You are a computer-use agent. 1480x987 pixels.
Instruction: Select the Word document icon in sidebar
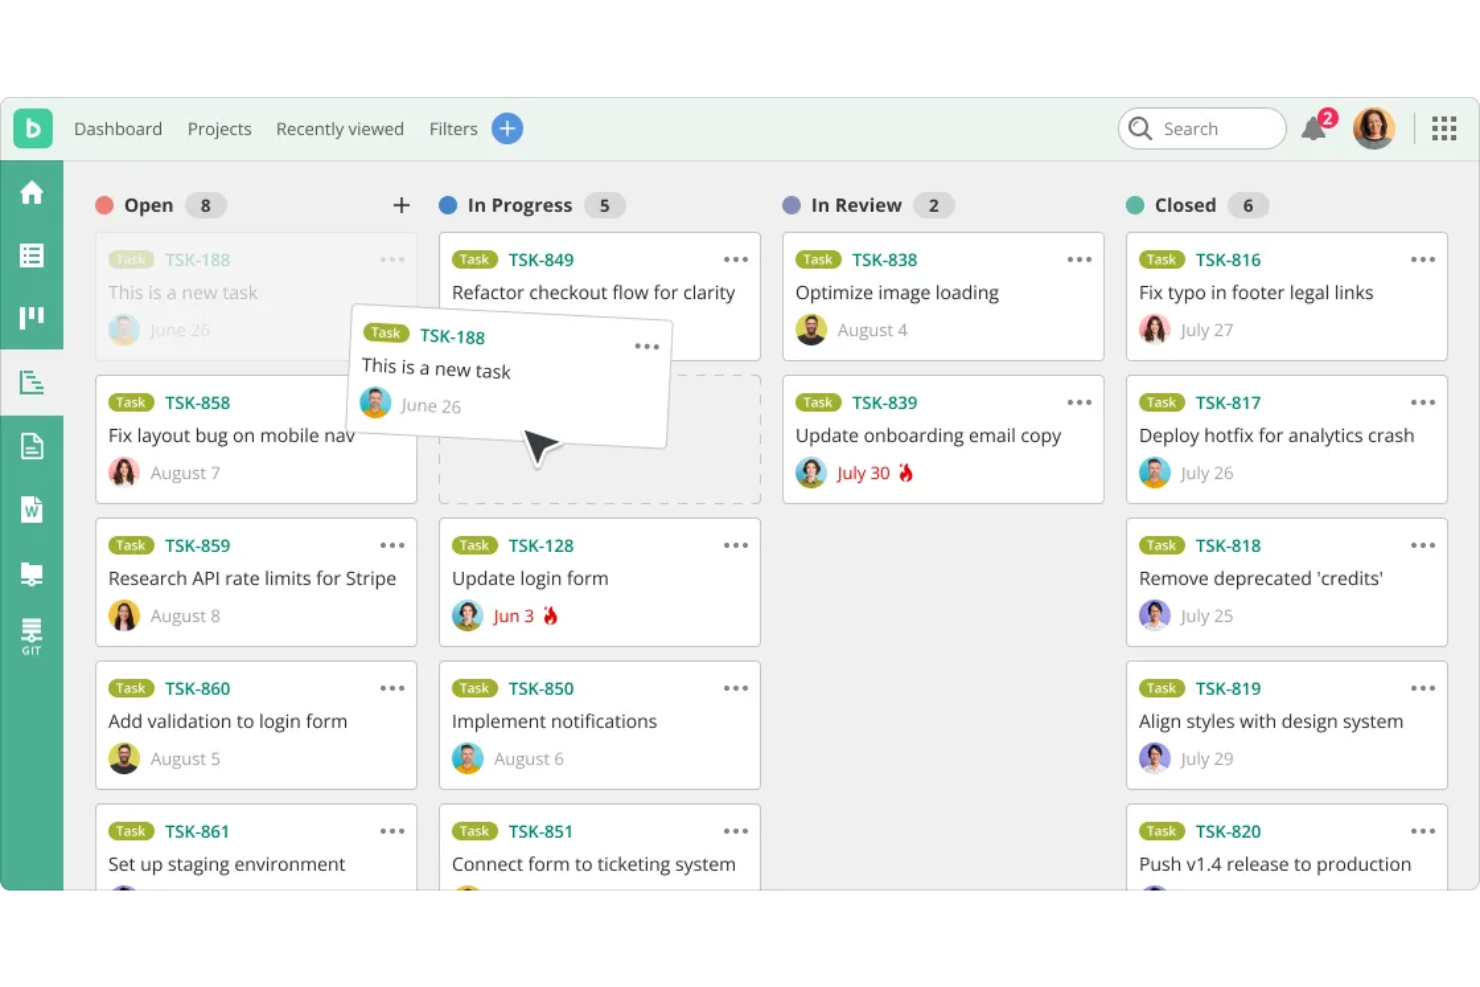click(32, 510)
